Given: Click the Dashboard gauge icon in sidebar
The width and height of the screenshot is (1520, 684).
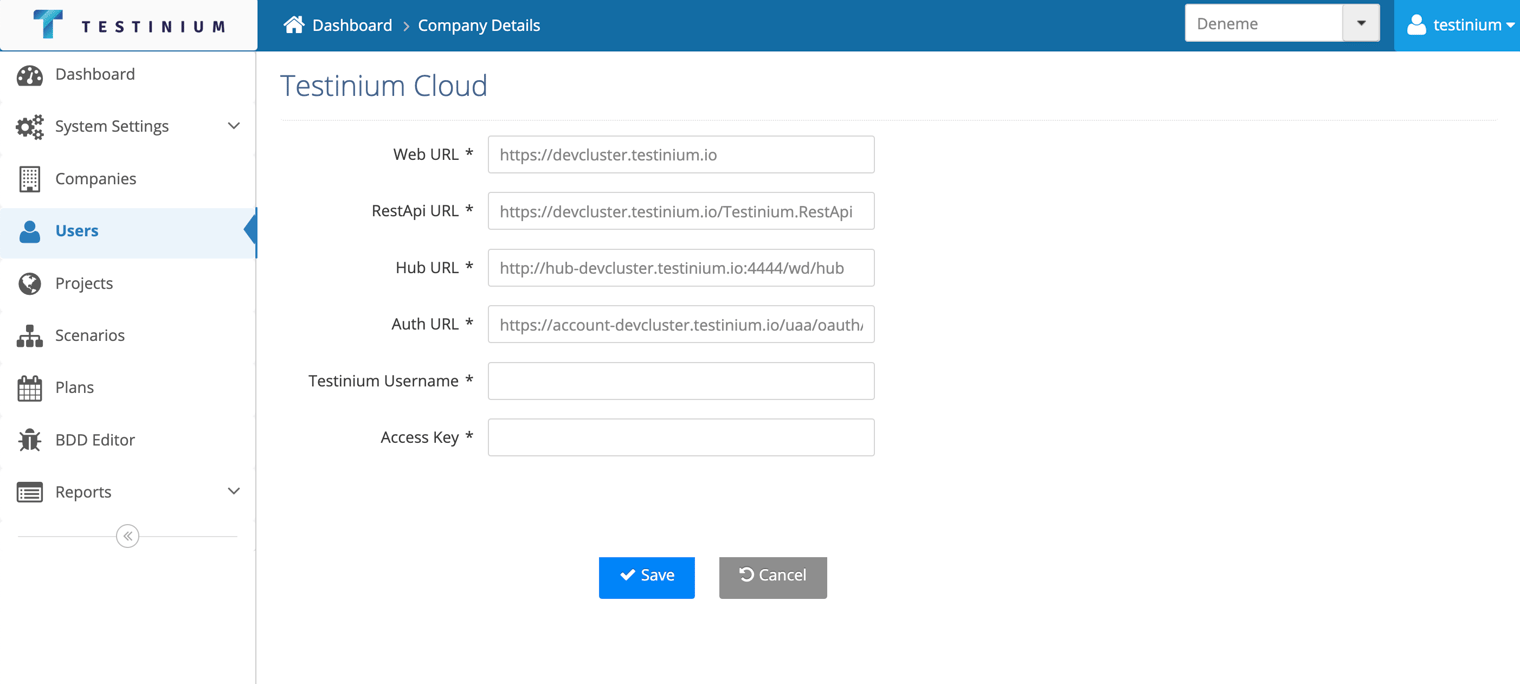Looking at the screenshot, I should coord(30,75).
